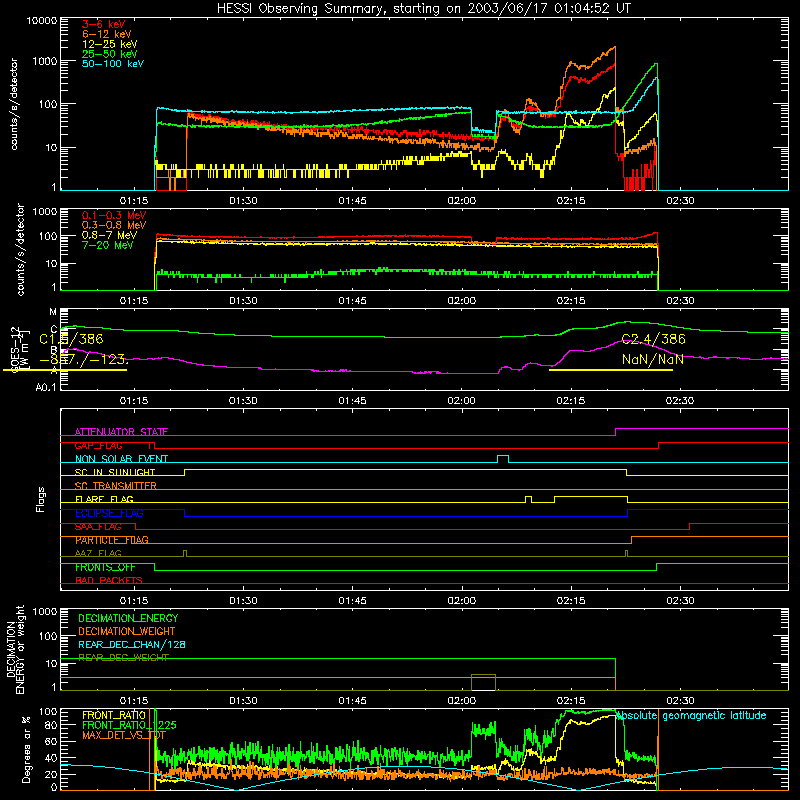Click the C1.5/386 flare annotation
This screenshot has height=800, width=800.
coord(71,339)
